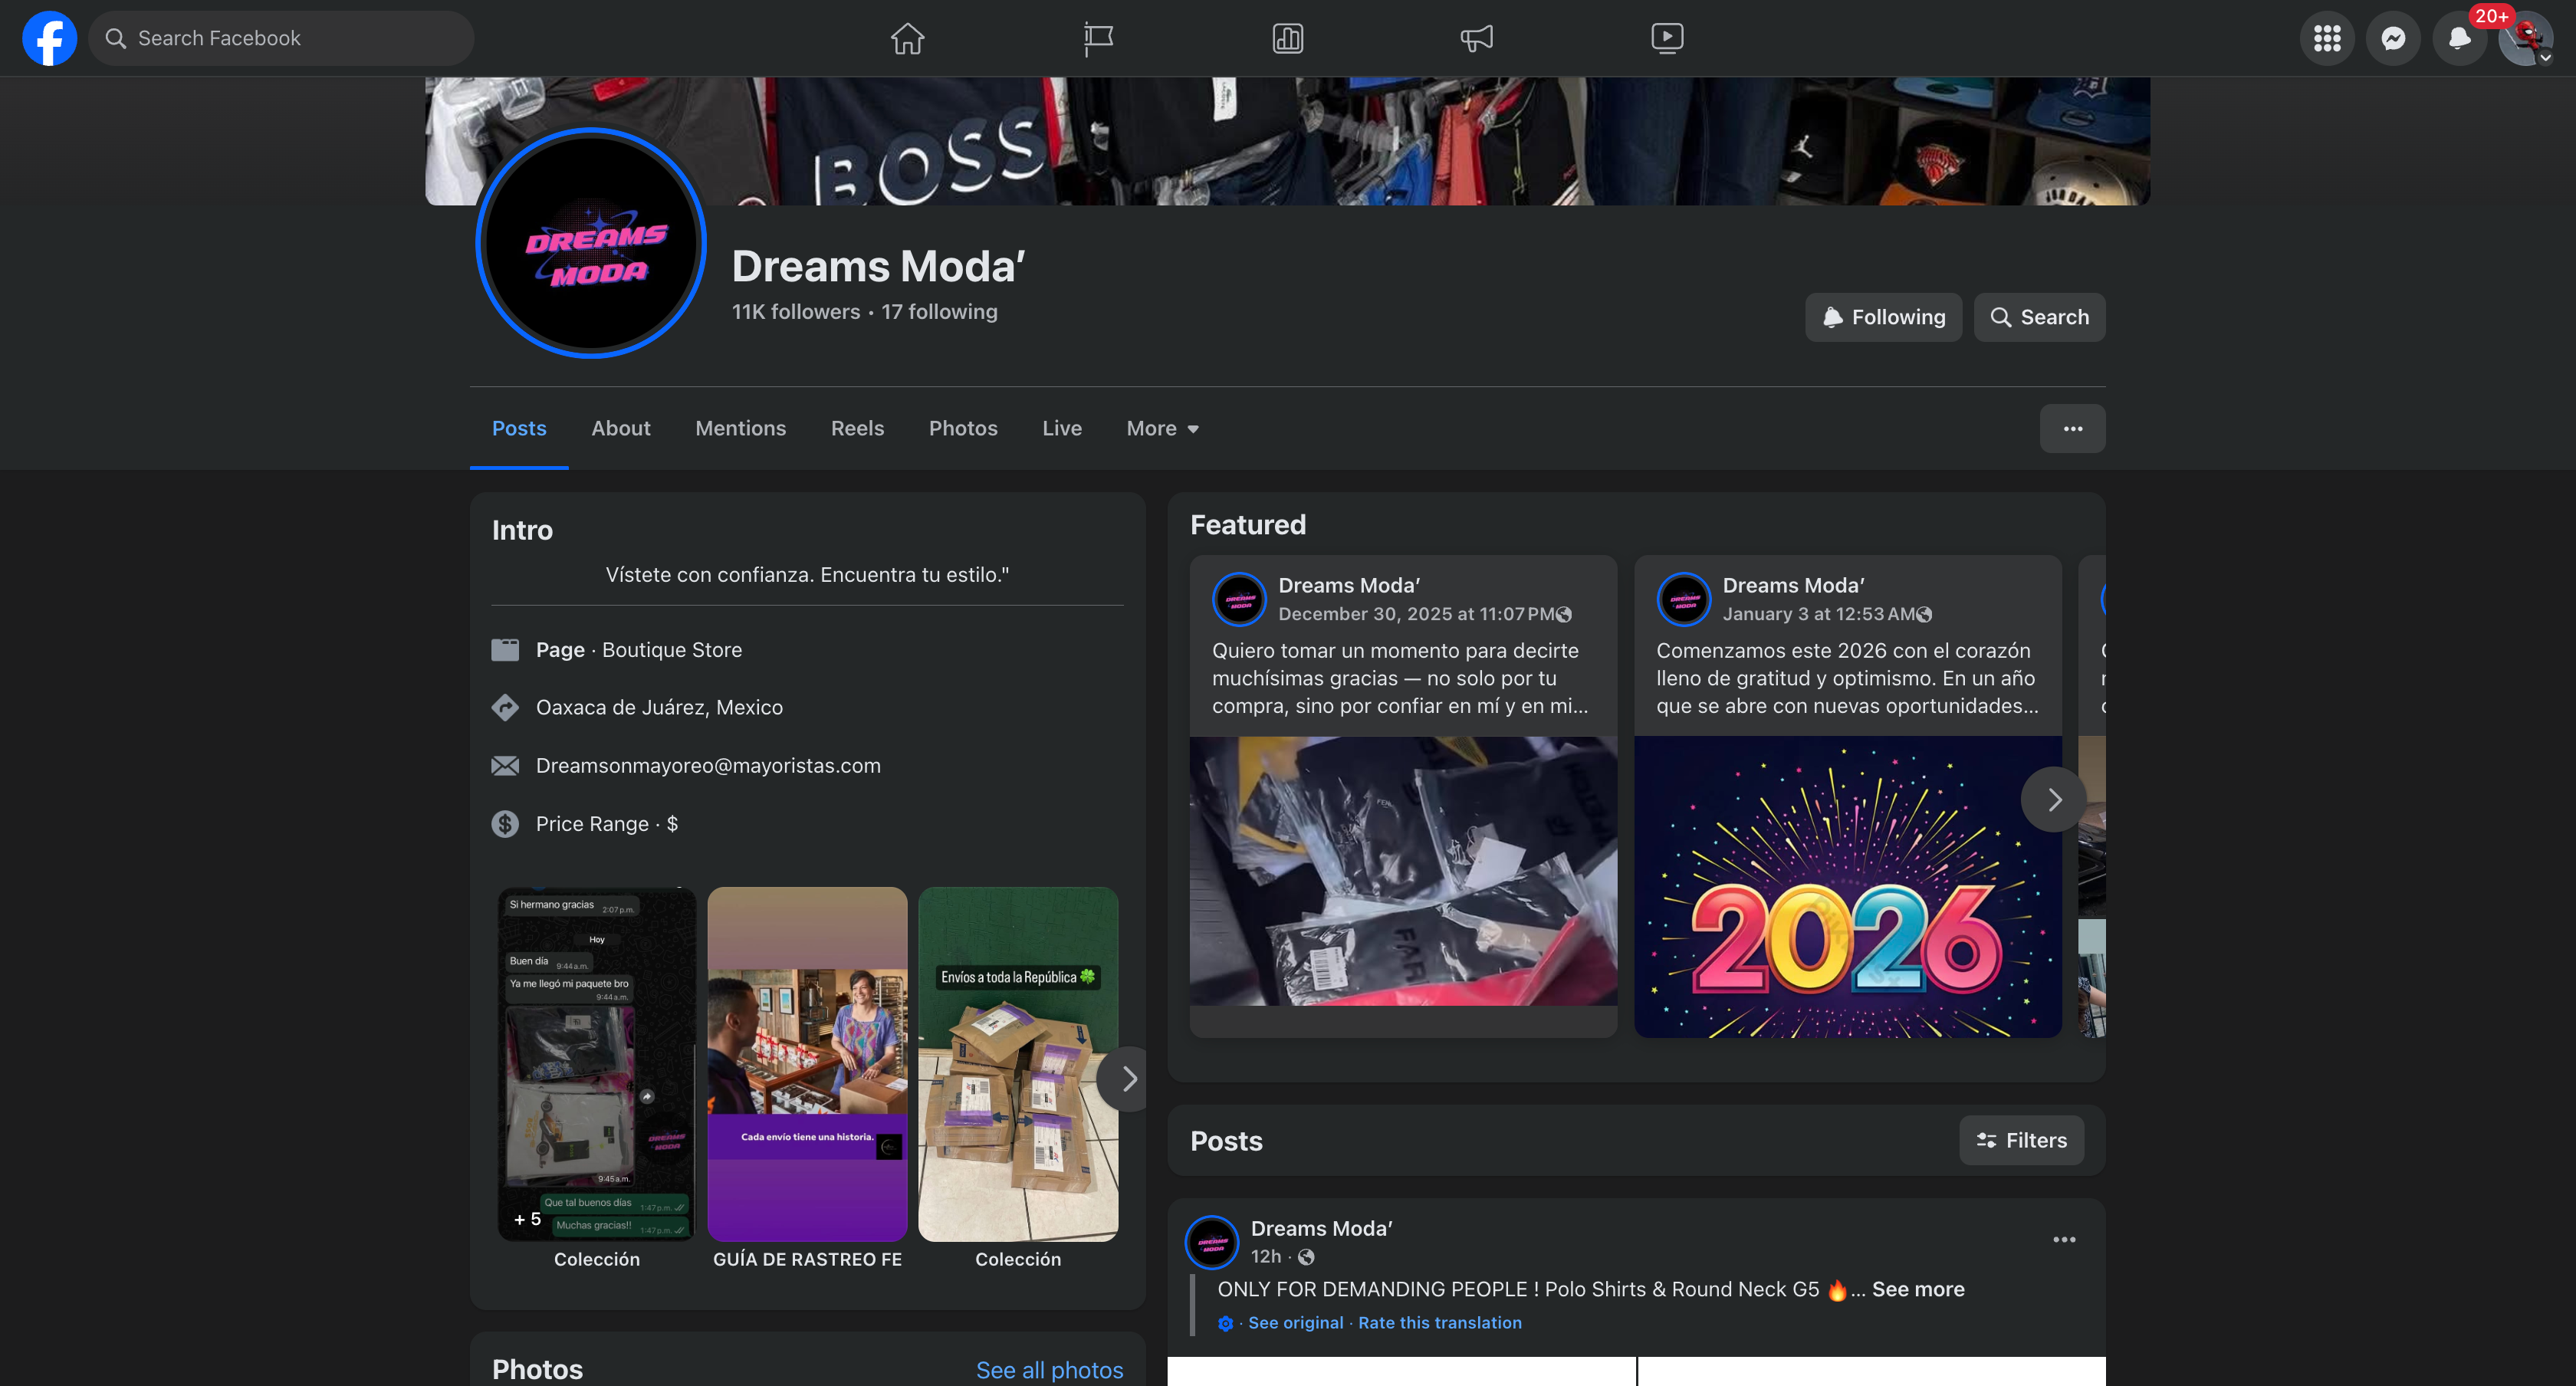
Task: Toggle the Following button for Dreams Moda'
Action: coord(1883,317)
